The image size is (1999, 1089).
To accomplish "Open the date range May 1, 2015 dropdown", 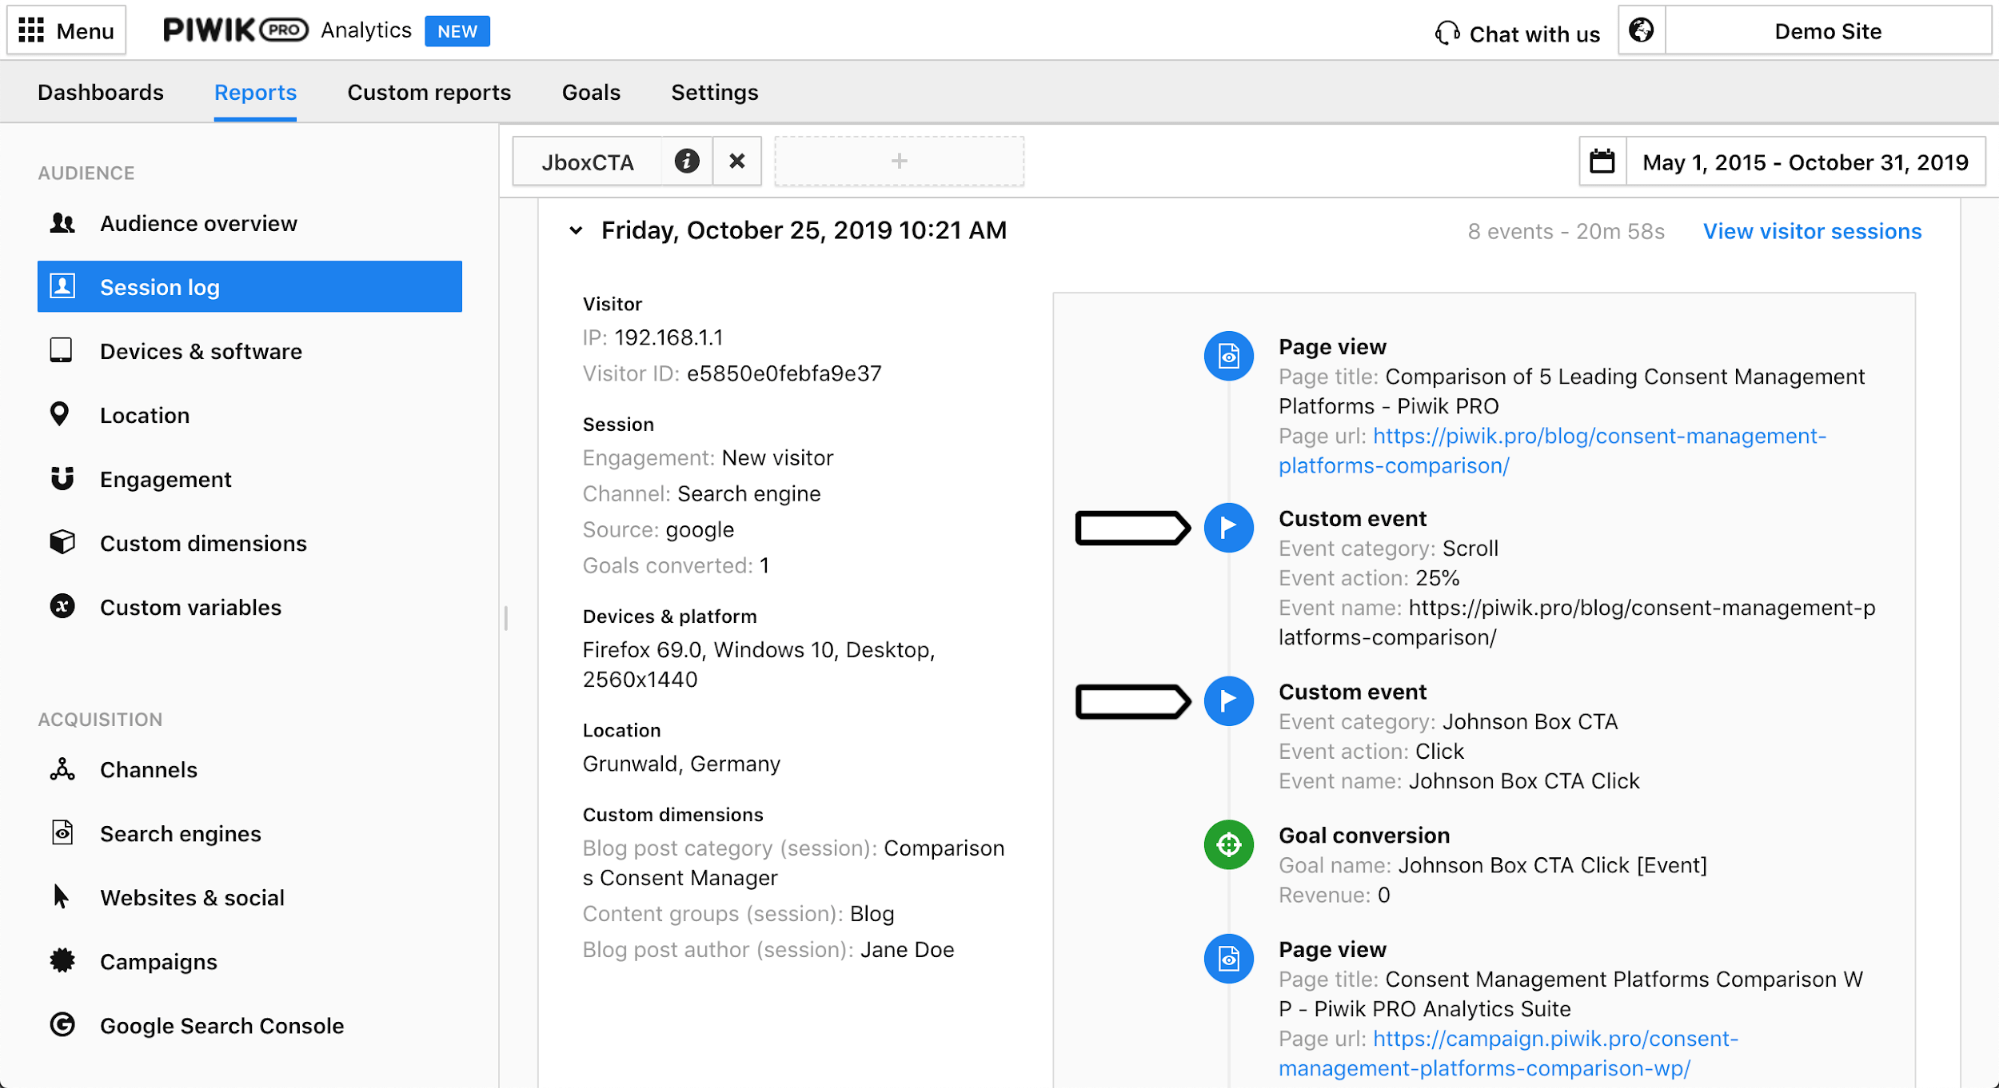I will [x=1804, y=162].
